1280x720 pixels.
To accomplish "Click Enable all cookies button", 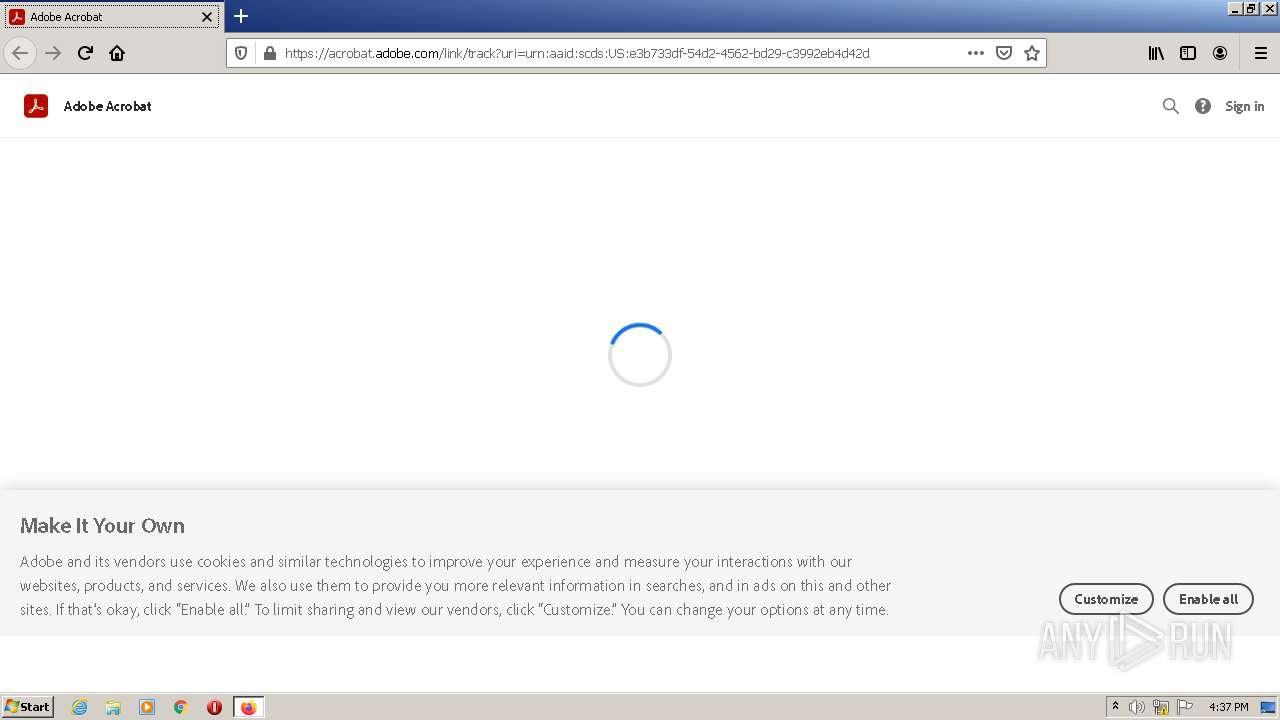I will point(1208,599).
